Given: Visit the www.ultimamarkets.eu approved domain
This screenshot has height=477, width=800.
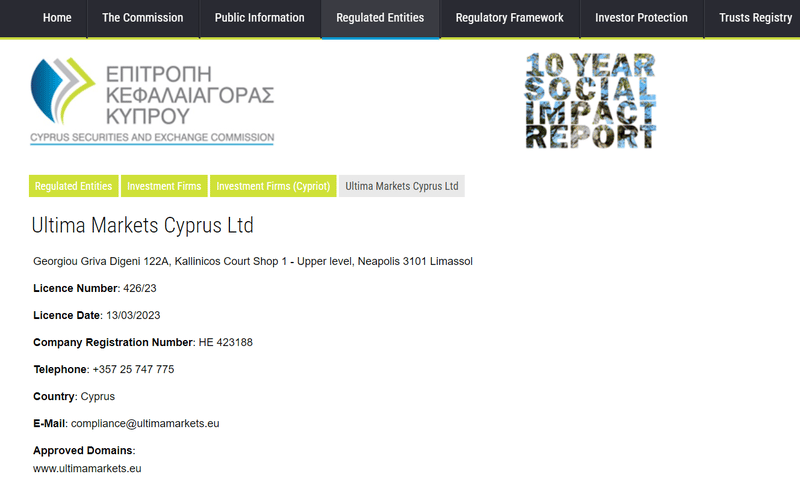Looking at the screenshot, I should click(87, 468).
